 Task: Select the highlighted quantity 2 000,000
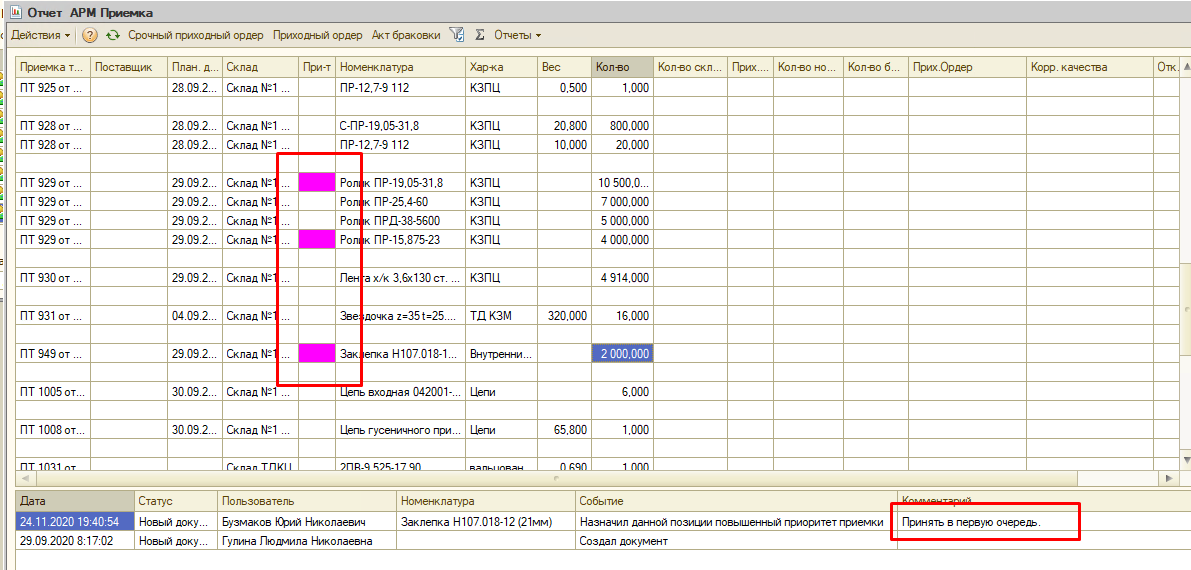pyautogui.click(x=622, y=353)
